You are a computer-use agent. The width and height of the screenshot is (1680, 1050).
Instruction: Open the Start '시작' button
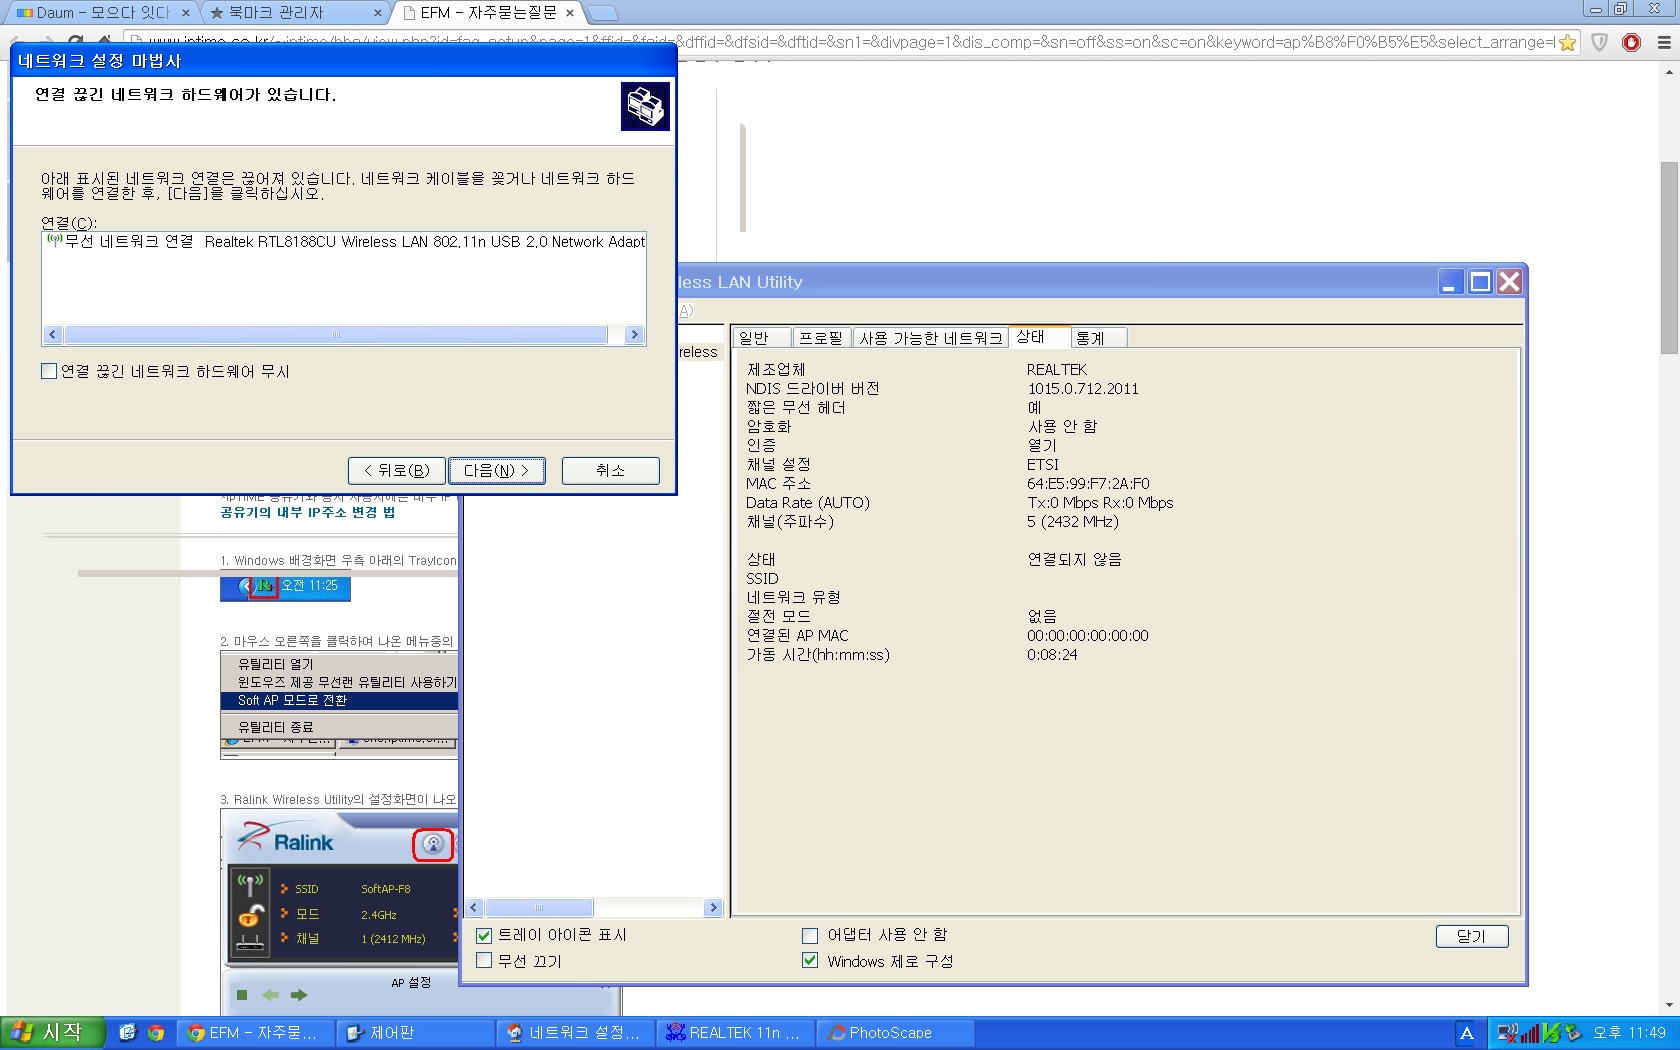[x=53, y=1032]
